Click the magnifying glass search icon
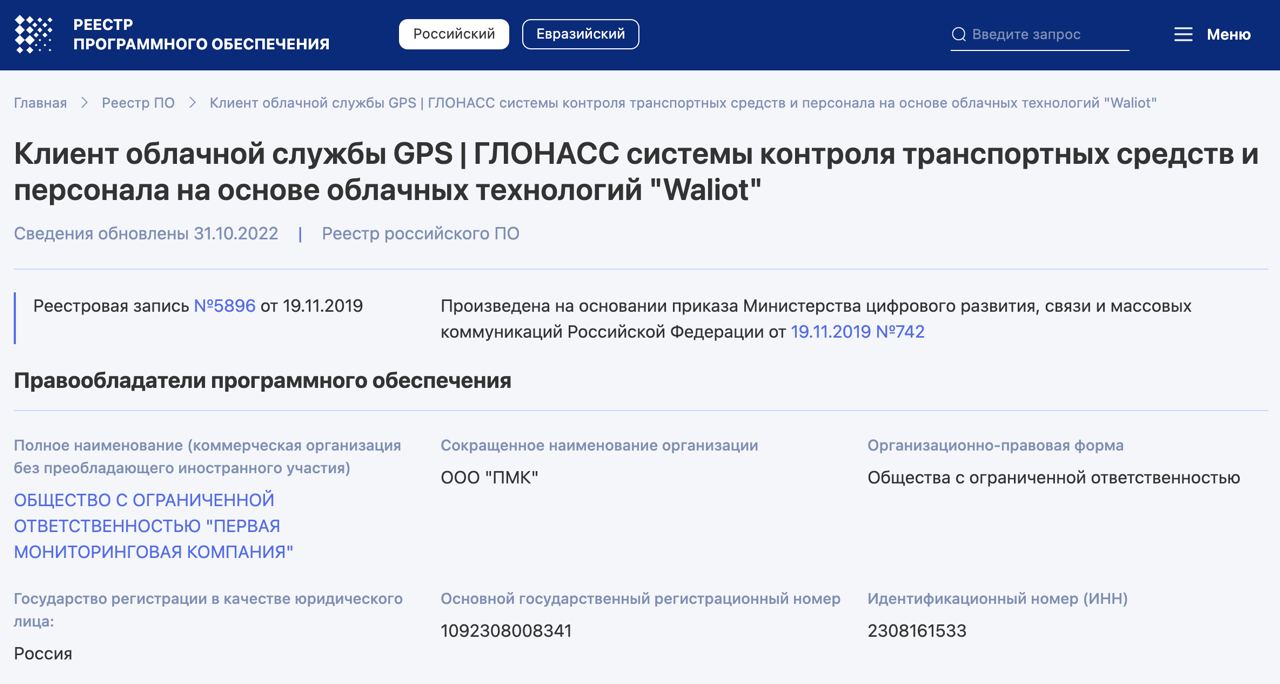Viewport: 1280px width, 684px height. tap(959, 34)
